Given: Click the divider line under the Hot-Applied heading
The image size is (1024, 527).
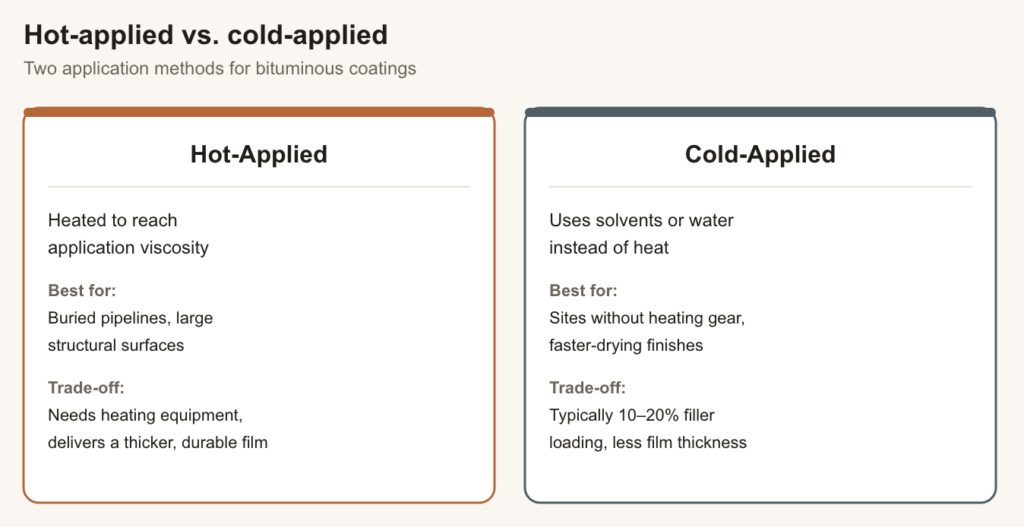Looking at the screenshot, I should 259,187.
